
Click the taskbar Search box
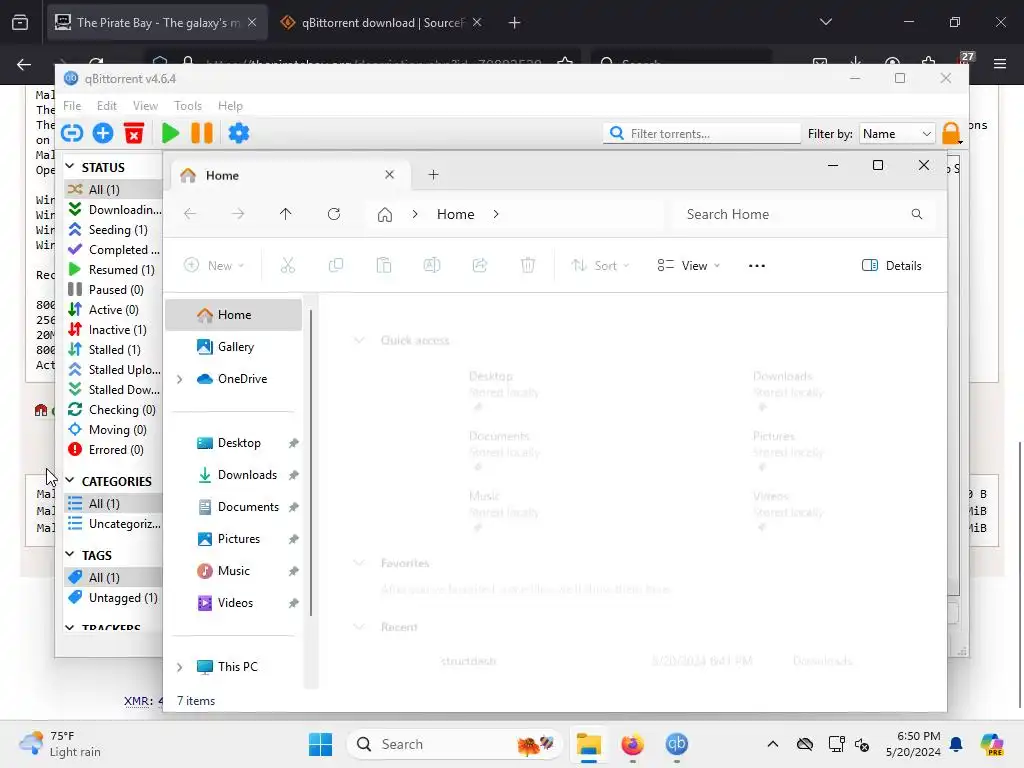[x=455, y=744]
